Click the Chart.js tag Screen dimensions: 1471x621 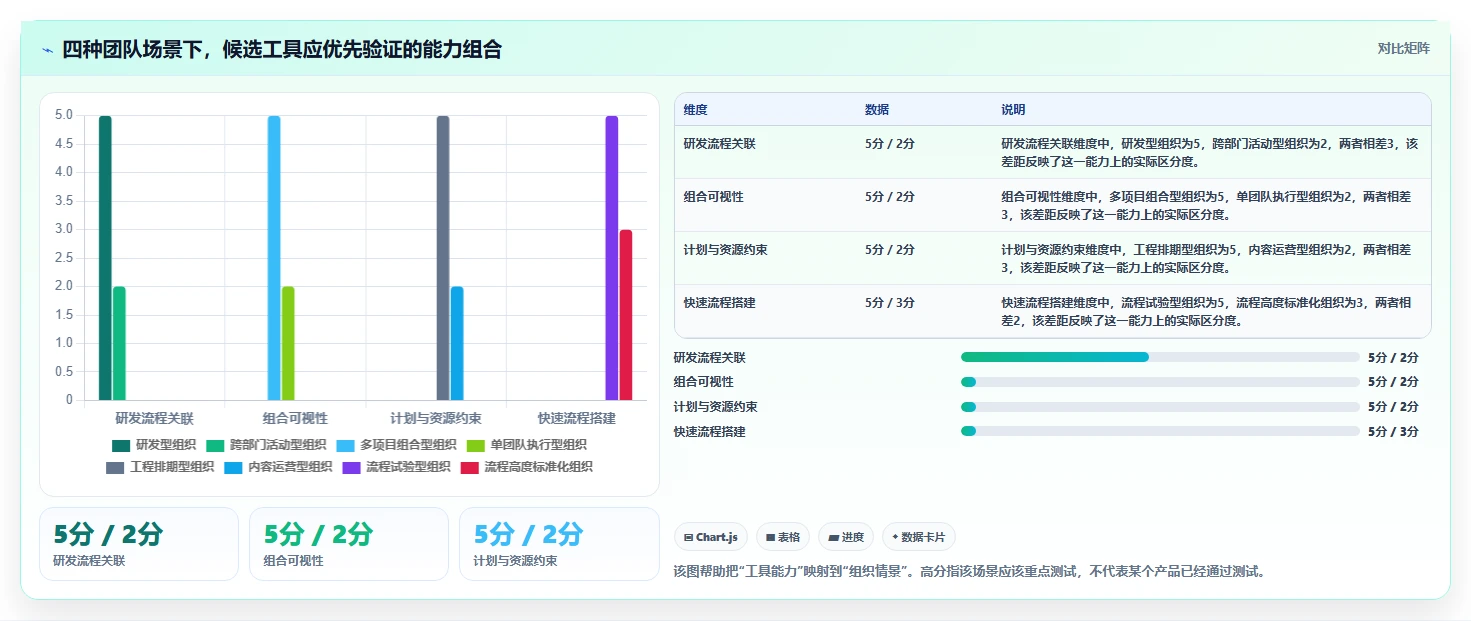(x=711, y=537)
